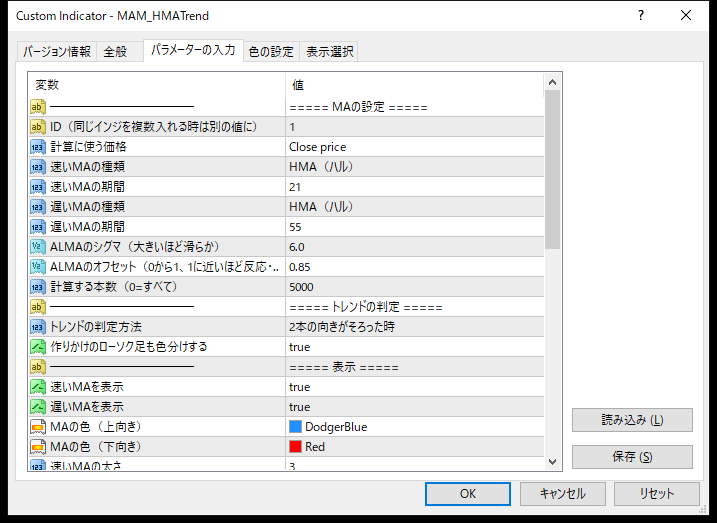Click the double icon beside ALMAのシグマ
The image size is (717, 523).
coord(38,247)
